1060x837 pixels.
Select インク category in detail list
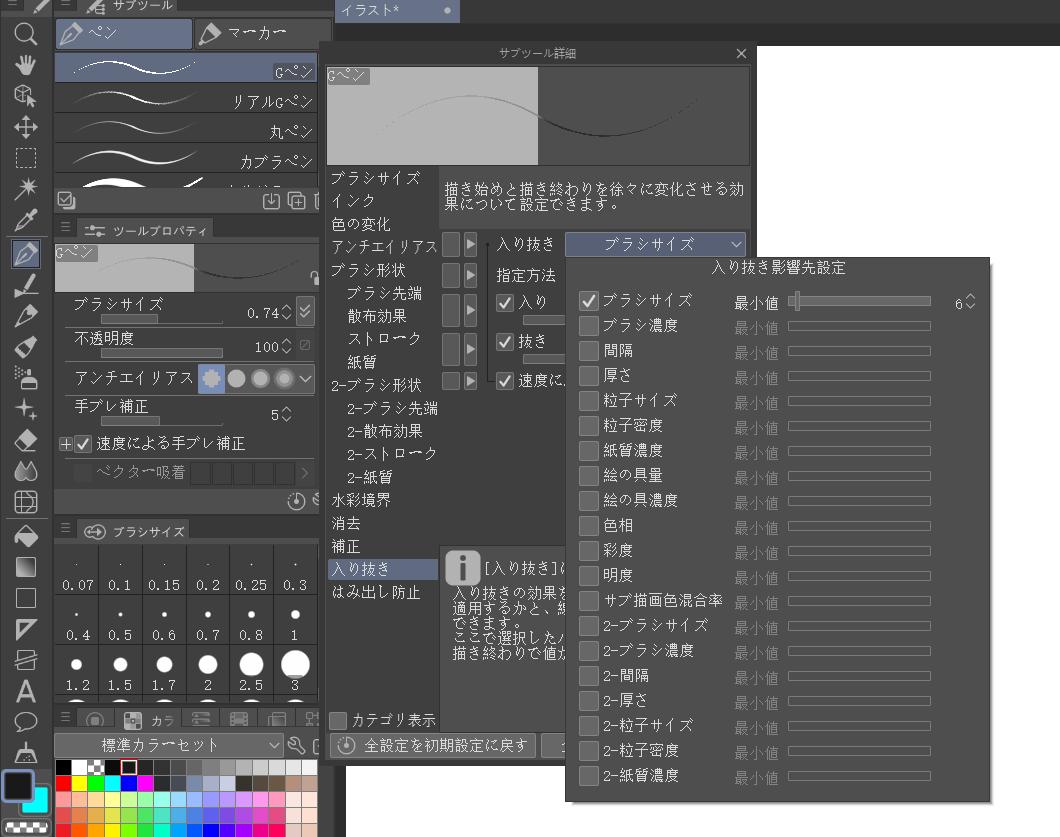point(354,201)
